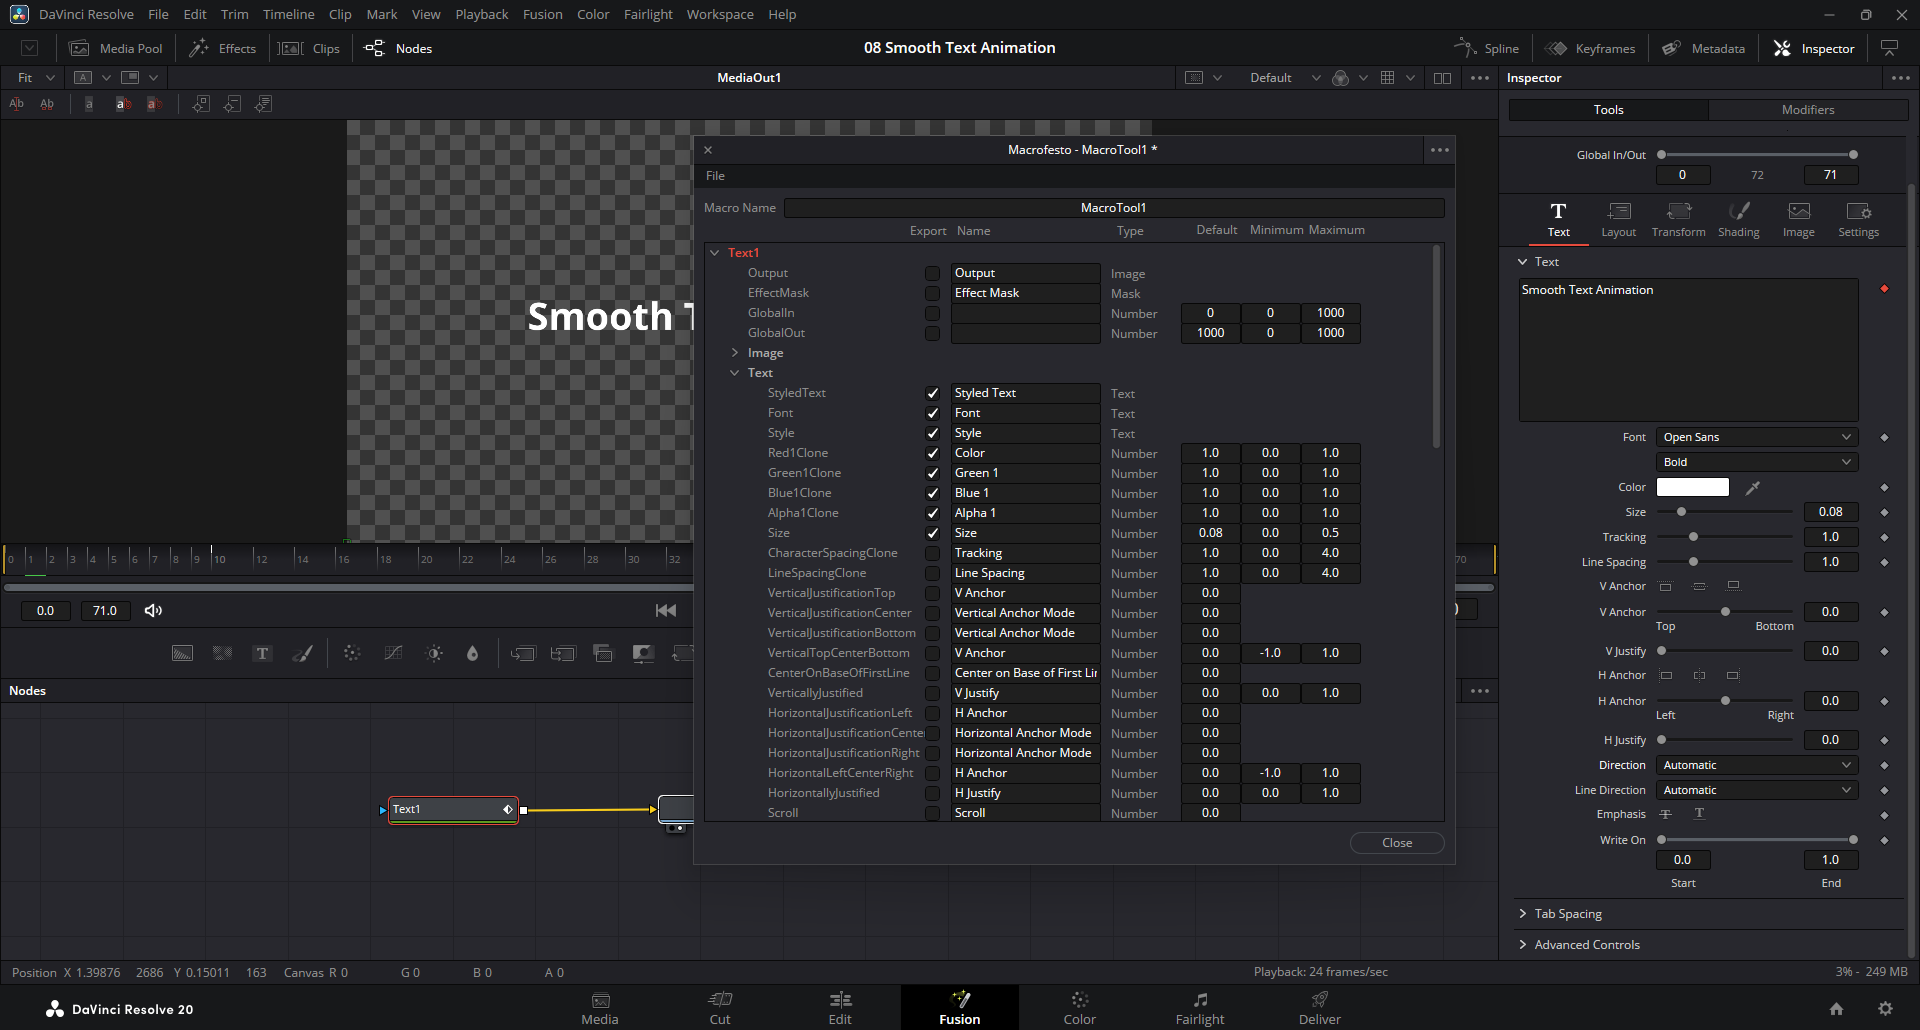Mute audio with the speaker icon
This screenshot has height=1030, width=1920.
coord(153,611)
